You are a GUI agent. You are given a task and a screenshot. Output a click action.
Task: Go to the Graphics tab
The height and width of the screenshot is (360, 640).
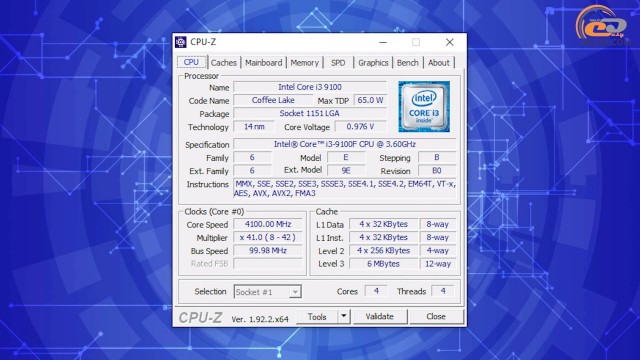[373, 63]
